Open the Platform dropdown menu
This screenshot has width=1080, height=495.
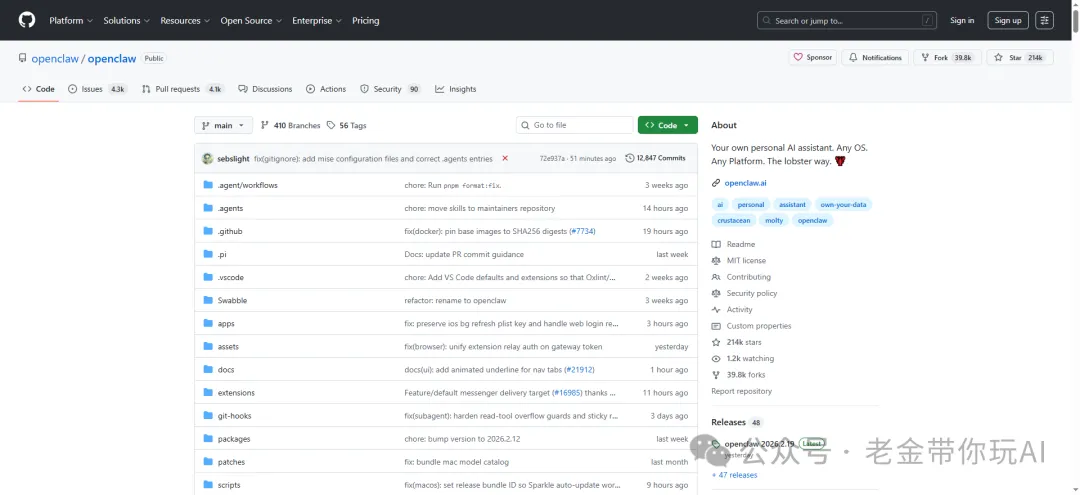point(72,21)
